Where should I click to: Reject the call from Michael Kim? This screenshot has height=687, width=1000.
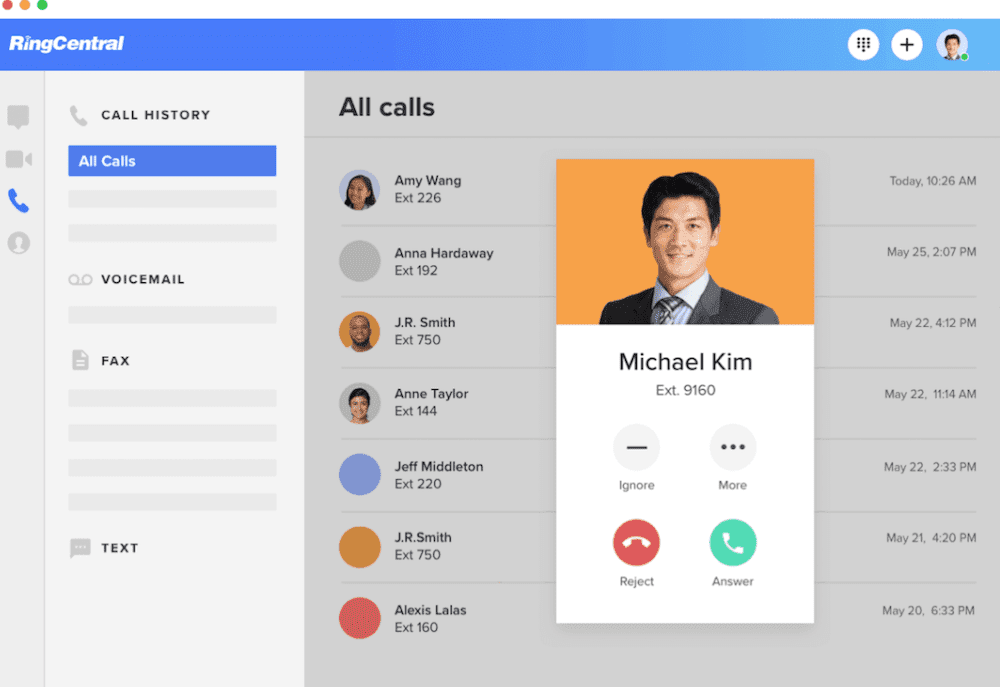tap(636, 543)
